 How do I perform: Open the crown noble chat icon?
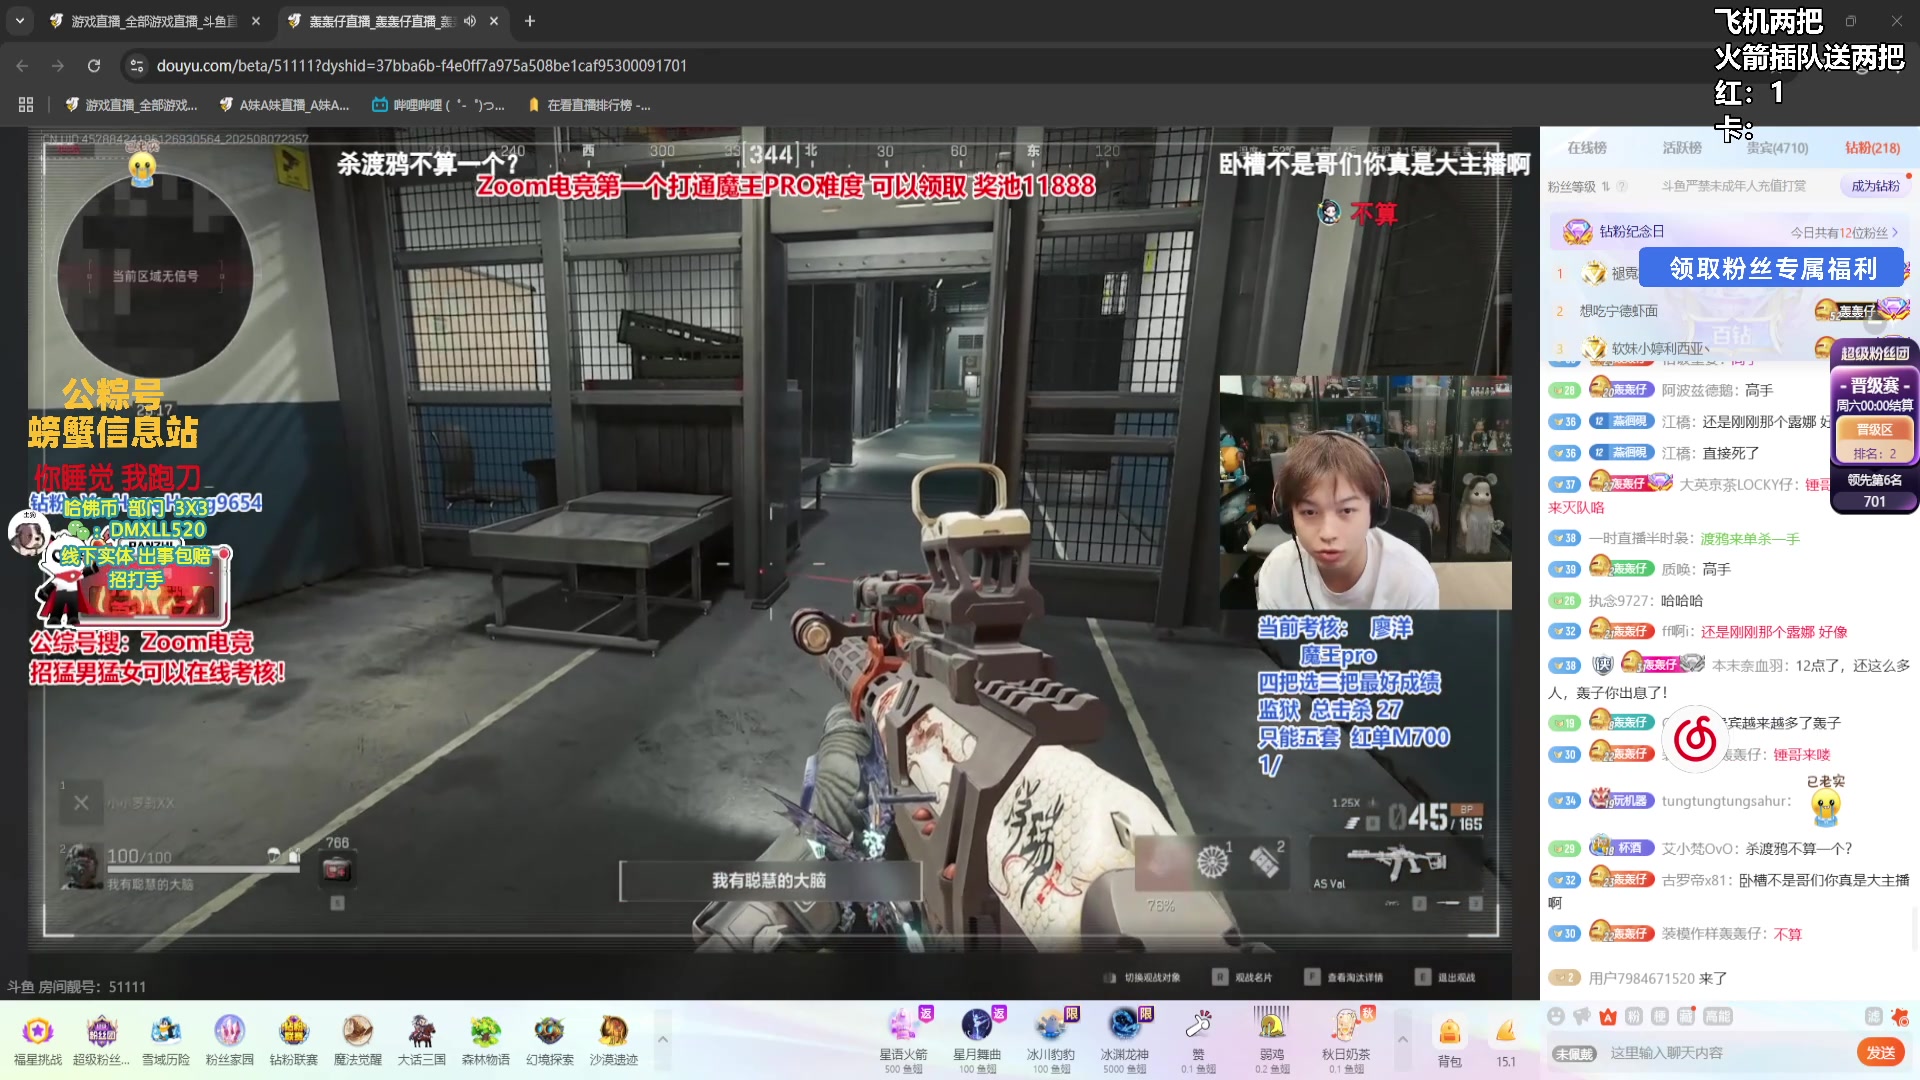click(1607, 1017)
